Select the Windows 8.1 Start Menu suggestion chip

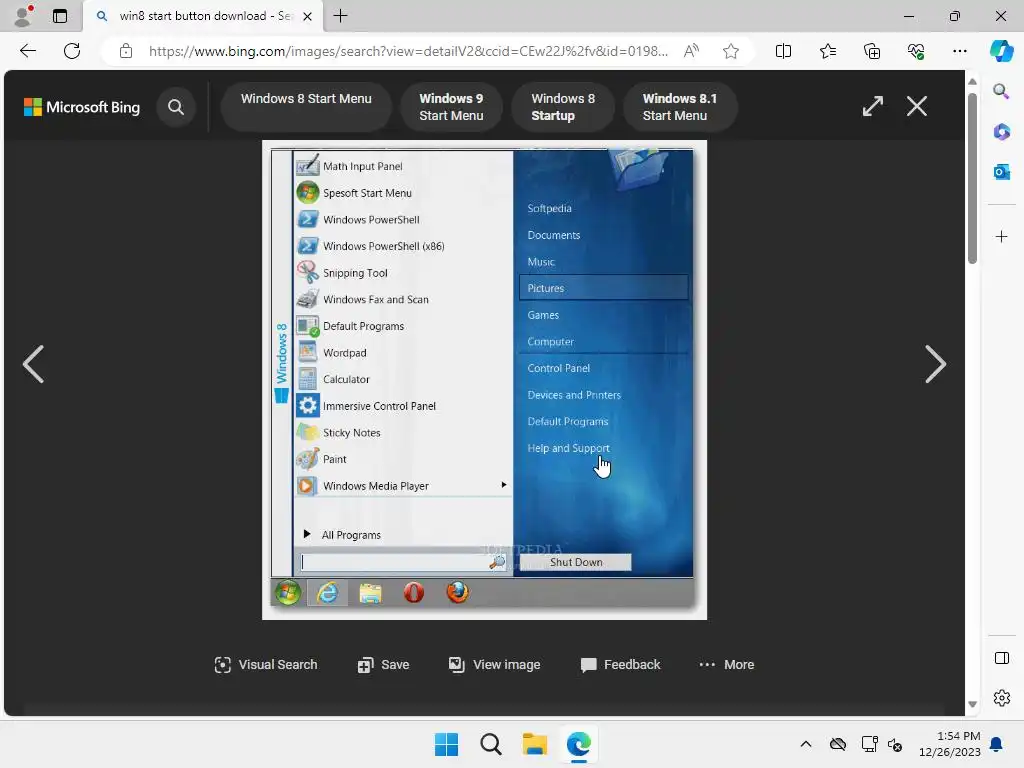point(680,106)
